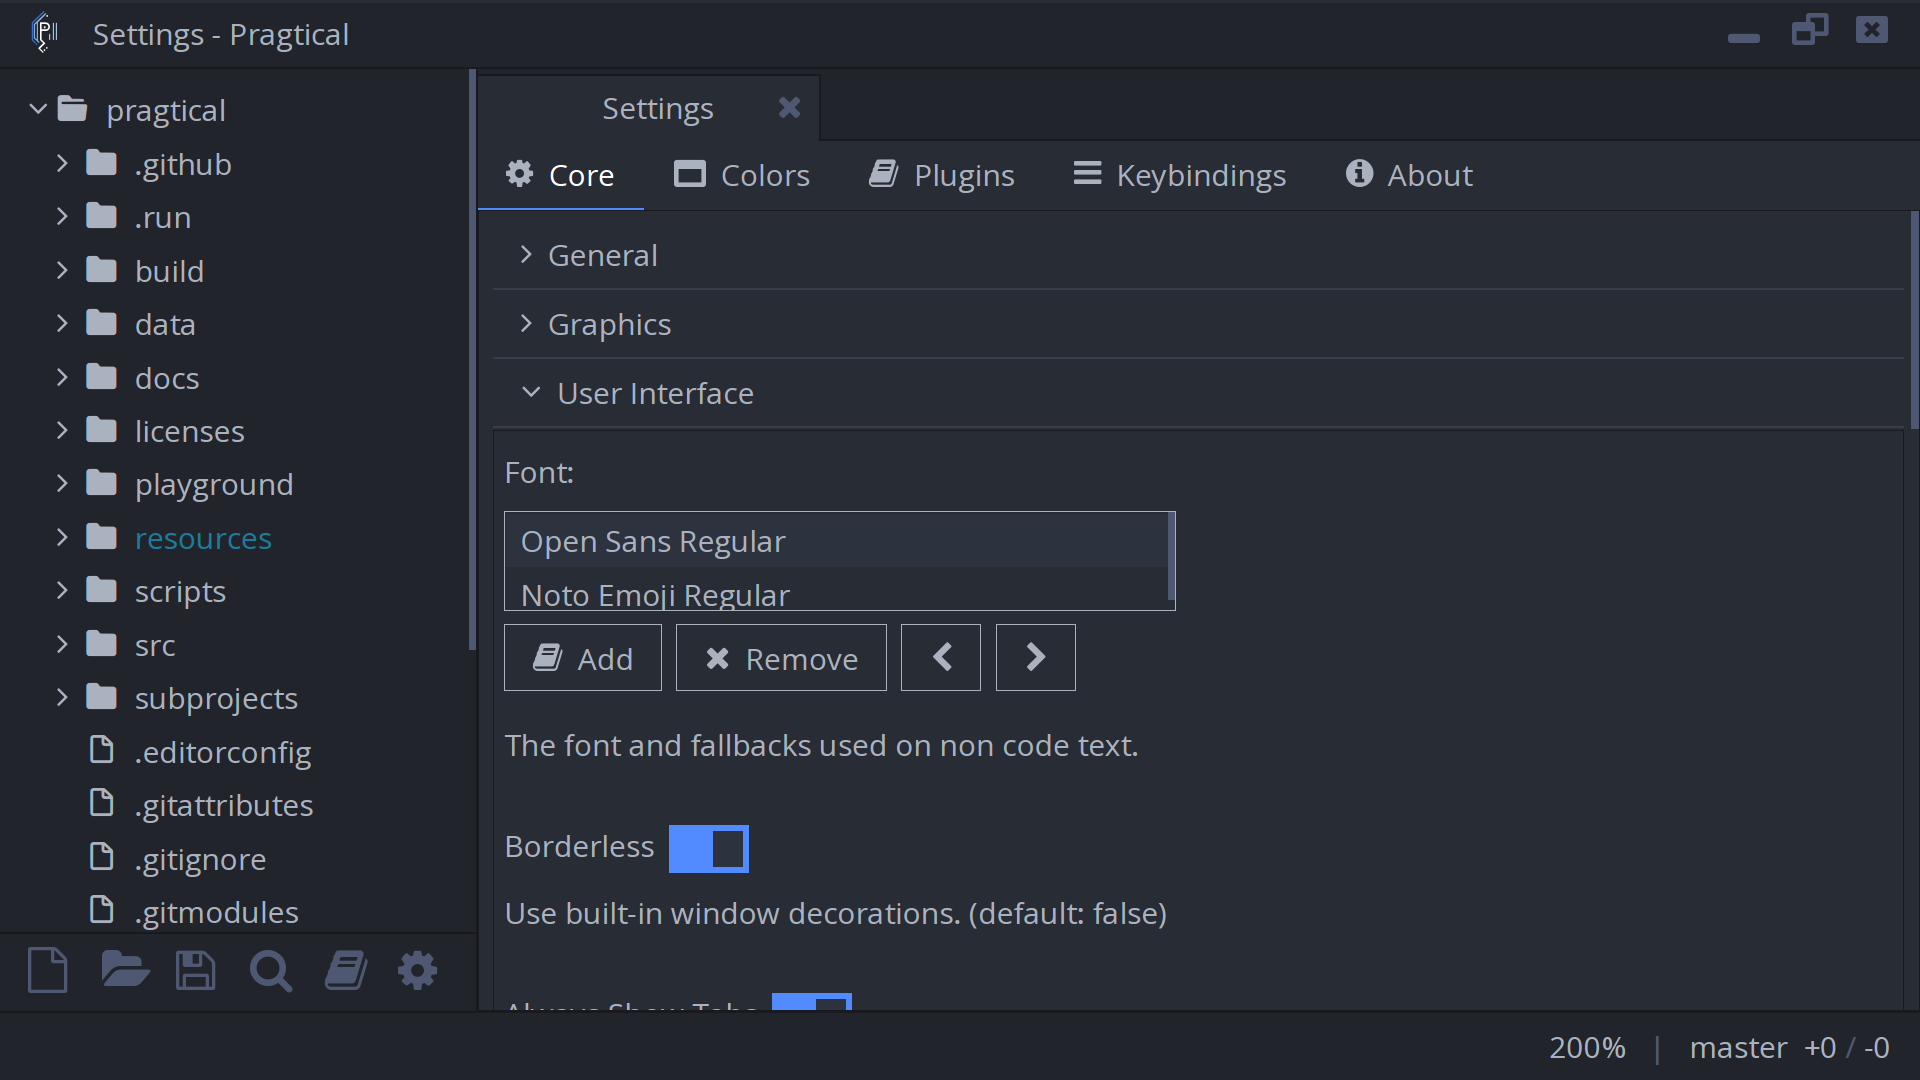This screenshot has height=1080, width=1920.
Task: Expand the scripts folder chevron
Action: point(62,591)
